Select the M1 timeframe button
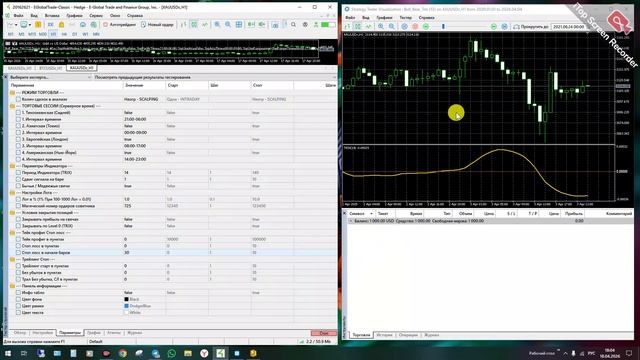640x360 pixels. tap(10, 34)
